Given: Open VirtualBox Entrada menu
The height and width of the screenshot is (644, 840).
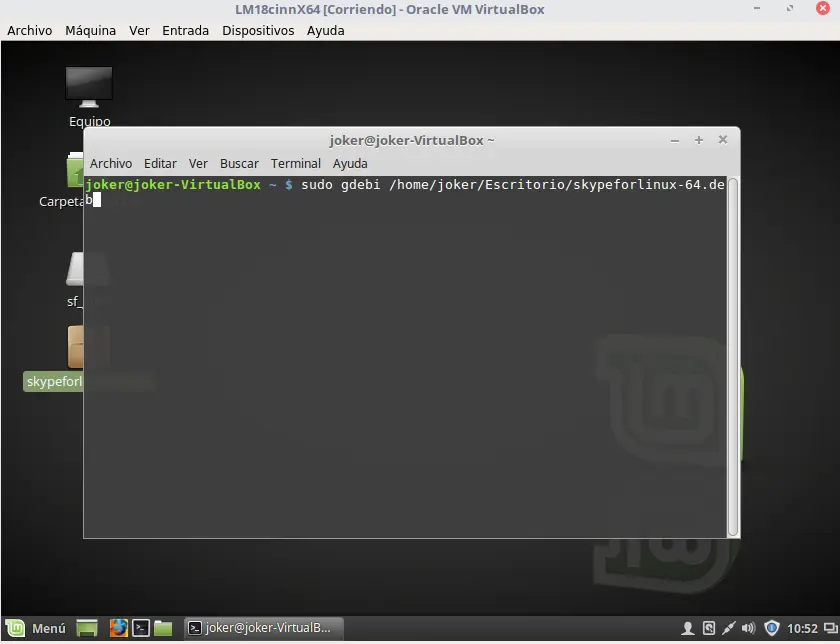Looking at the screenshot, I should click(x=185, y=31).
